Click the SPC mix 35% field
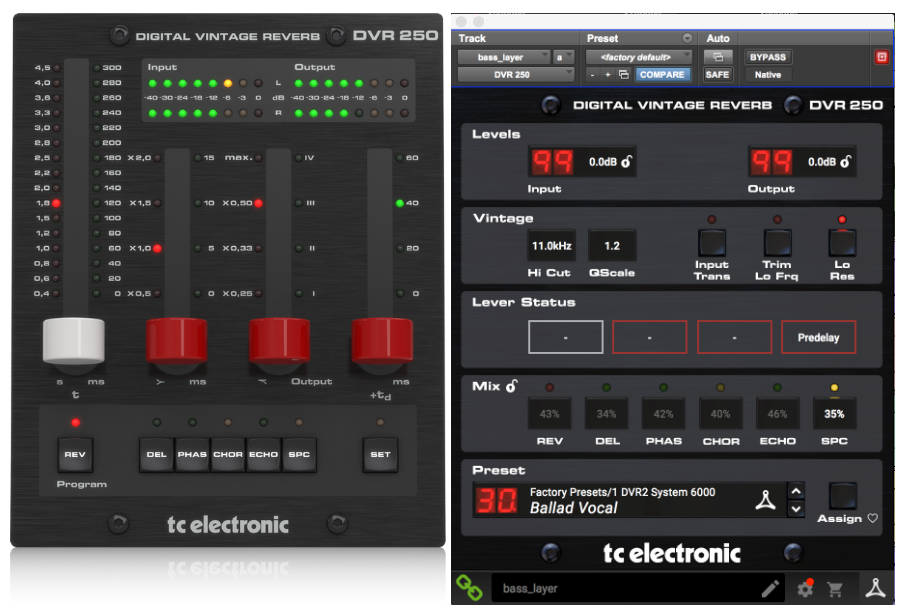 pos(834,414)
